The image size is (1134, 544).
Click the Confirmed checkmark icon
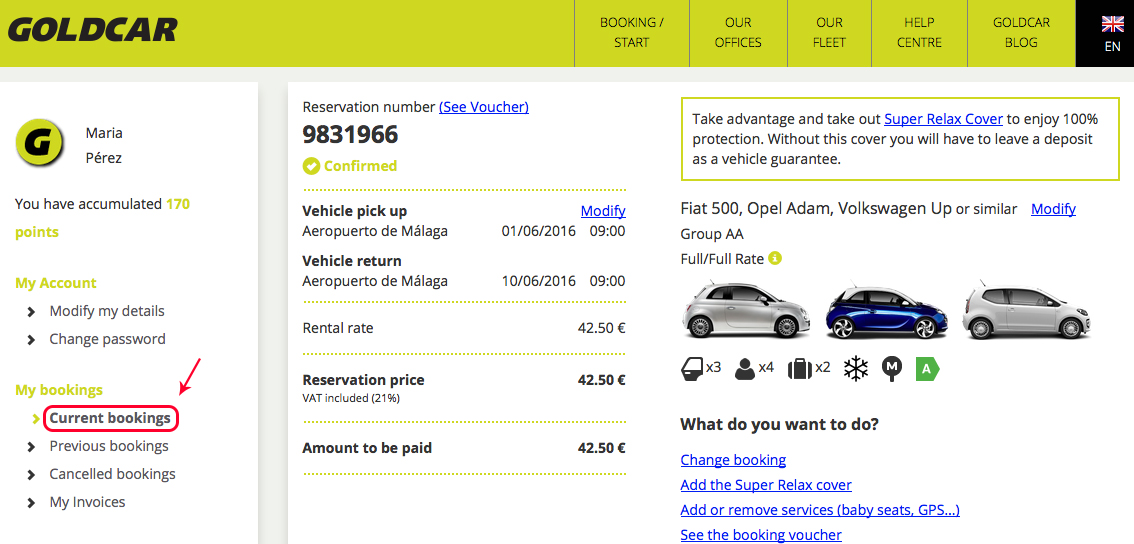click(311, 166)
